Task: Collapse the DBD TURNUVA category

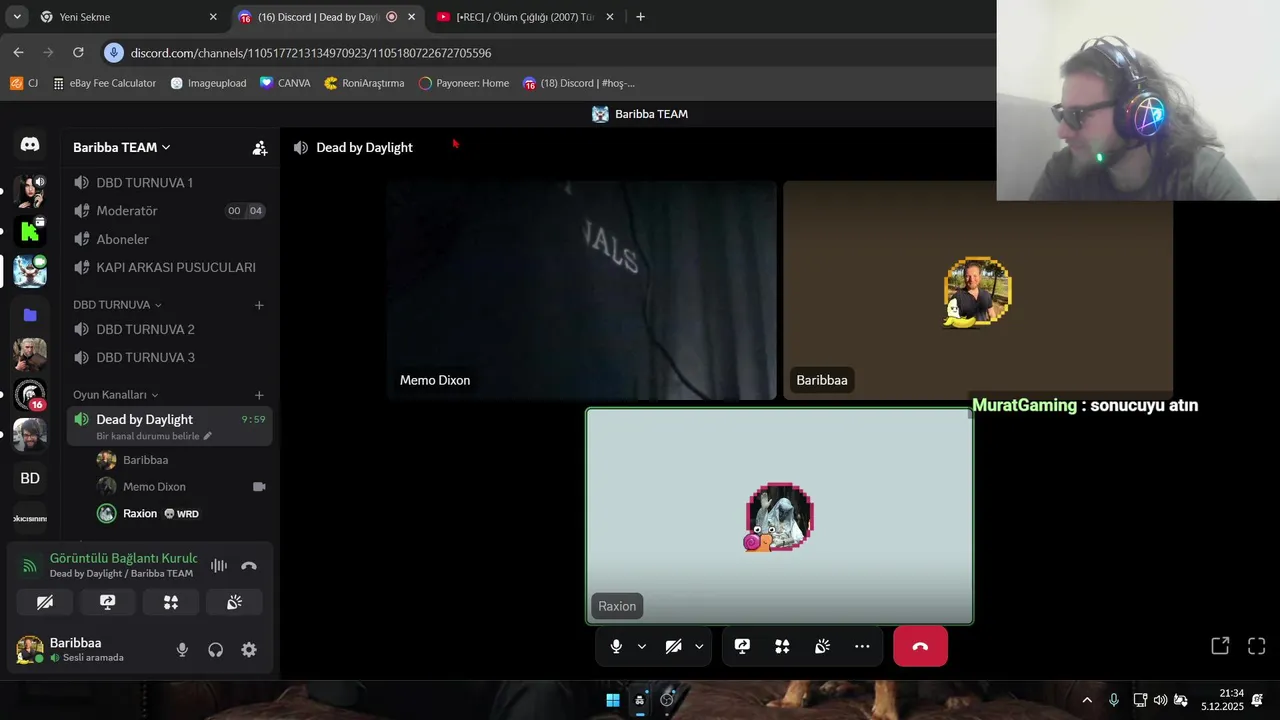Action: coord(117,305)
